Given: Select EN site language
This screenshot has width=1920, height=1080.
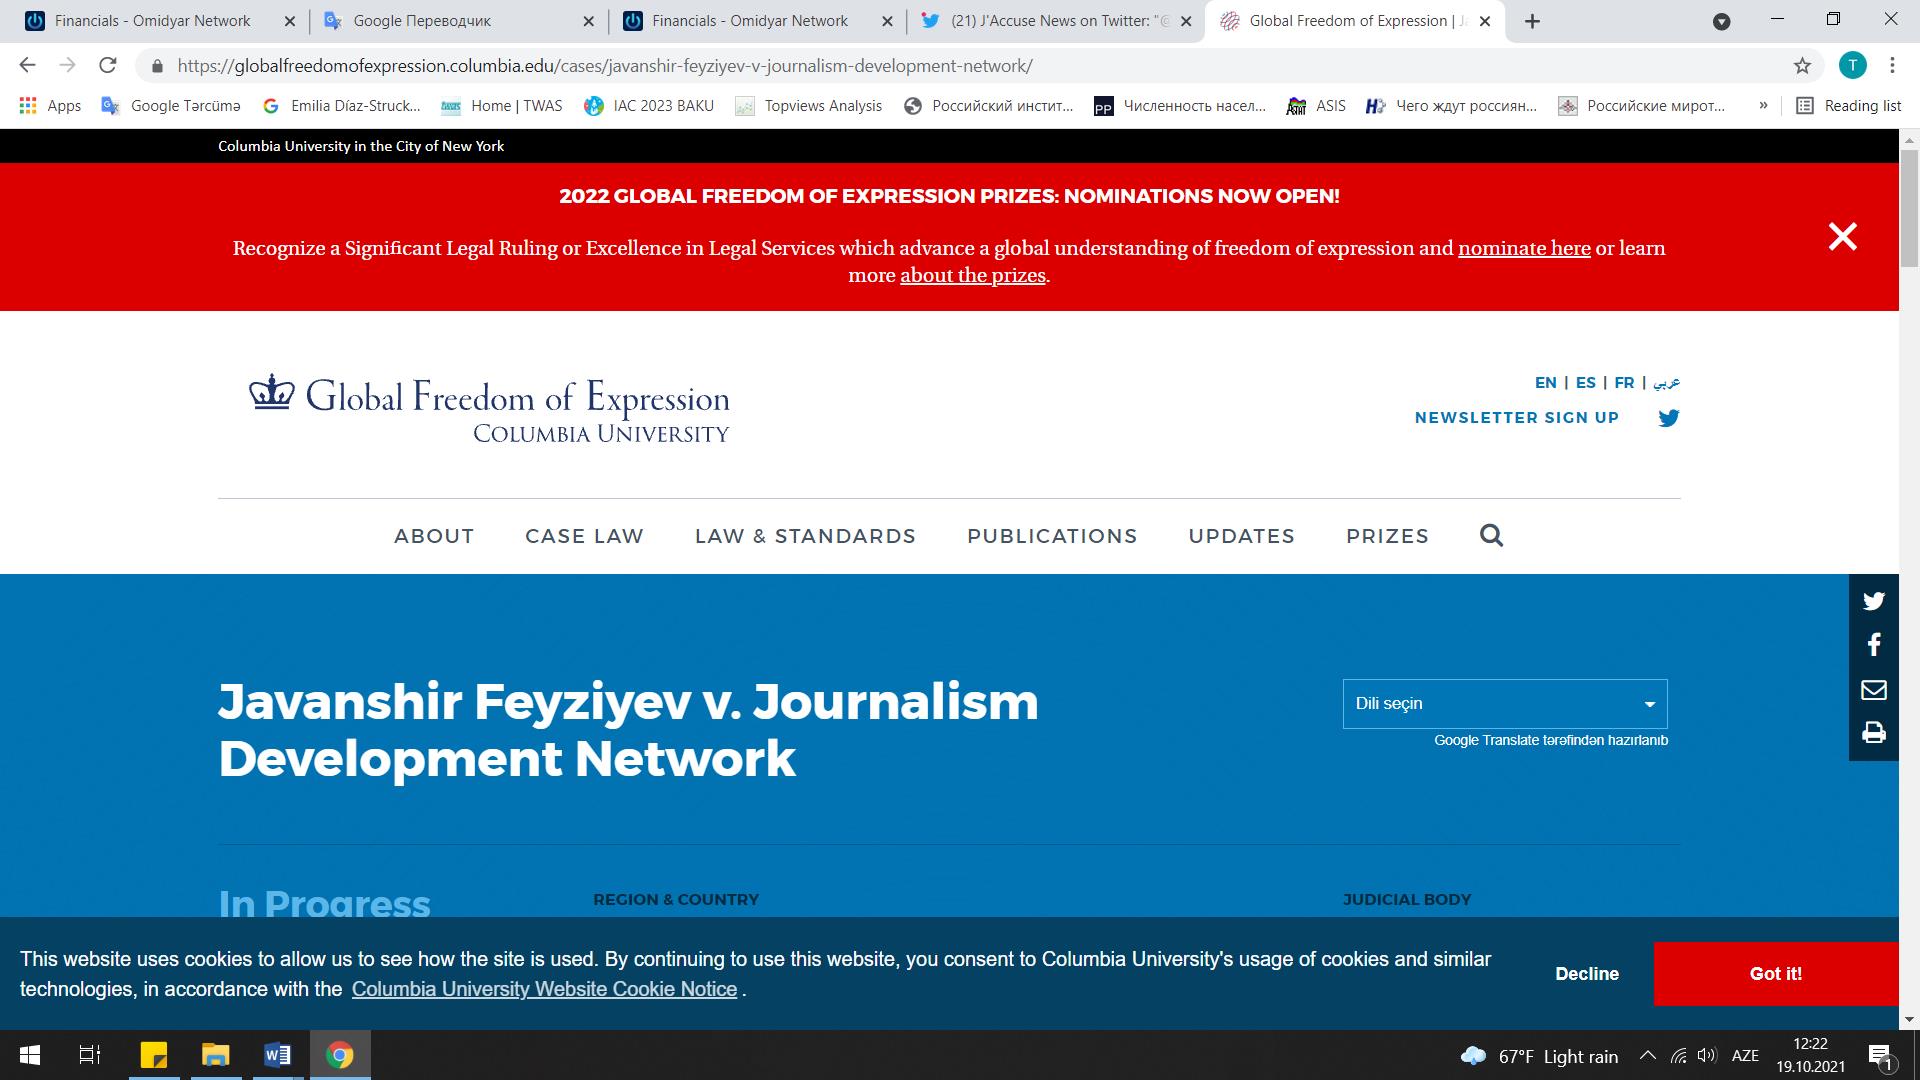Looking at the screenshot, I should [1546, 382].
